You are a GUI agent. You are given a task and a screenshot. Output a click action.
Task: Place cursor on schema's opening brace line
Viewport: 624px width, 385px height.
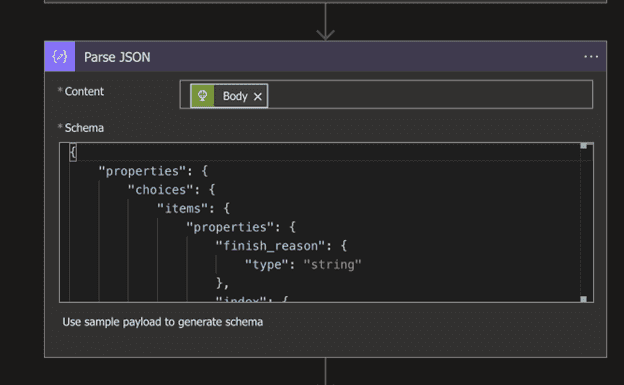click(73, 152)
